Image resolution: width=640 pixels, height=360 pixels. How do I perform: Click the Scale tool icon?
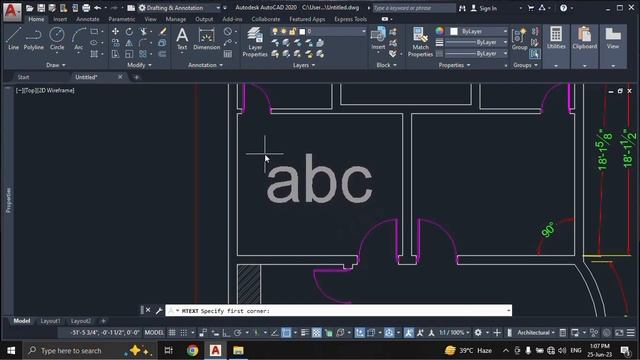coord(129,54)
